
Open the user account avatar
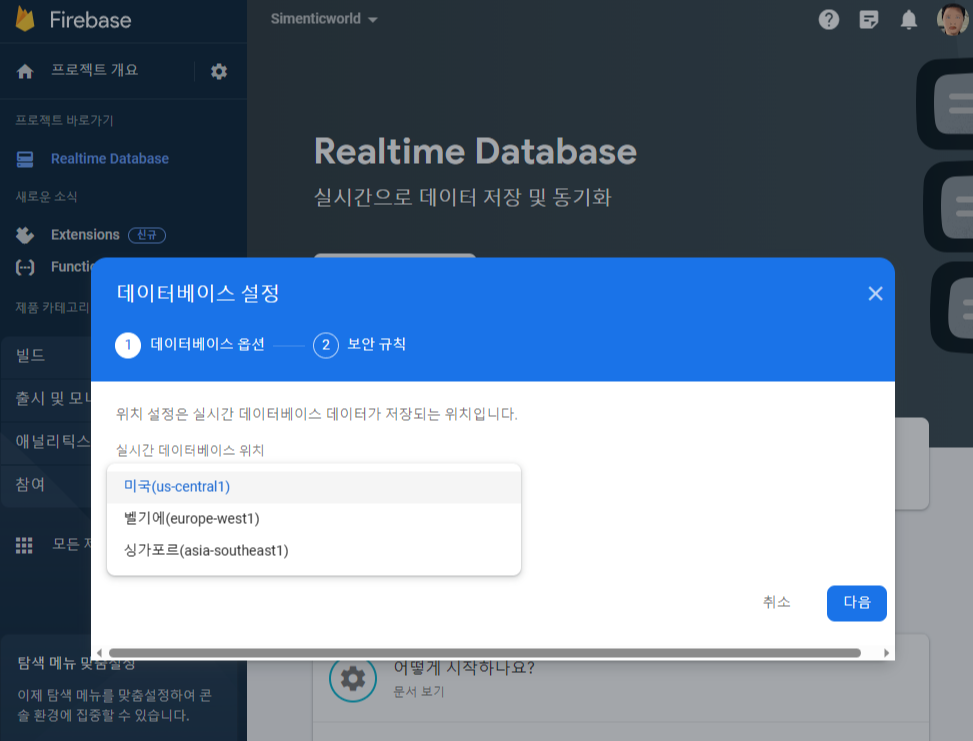953,20
